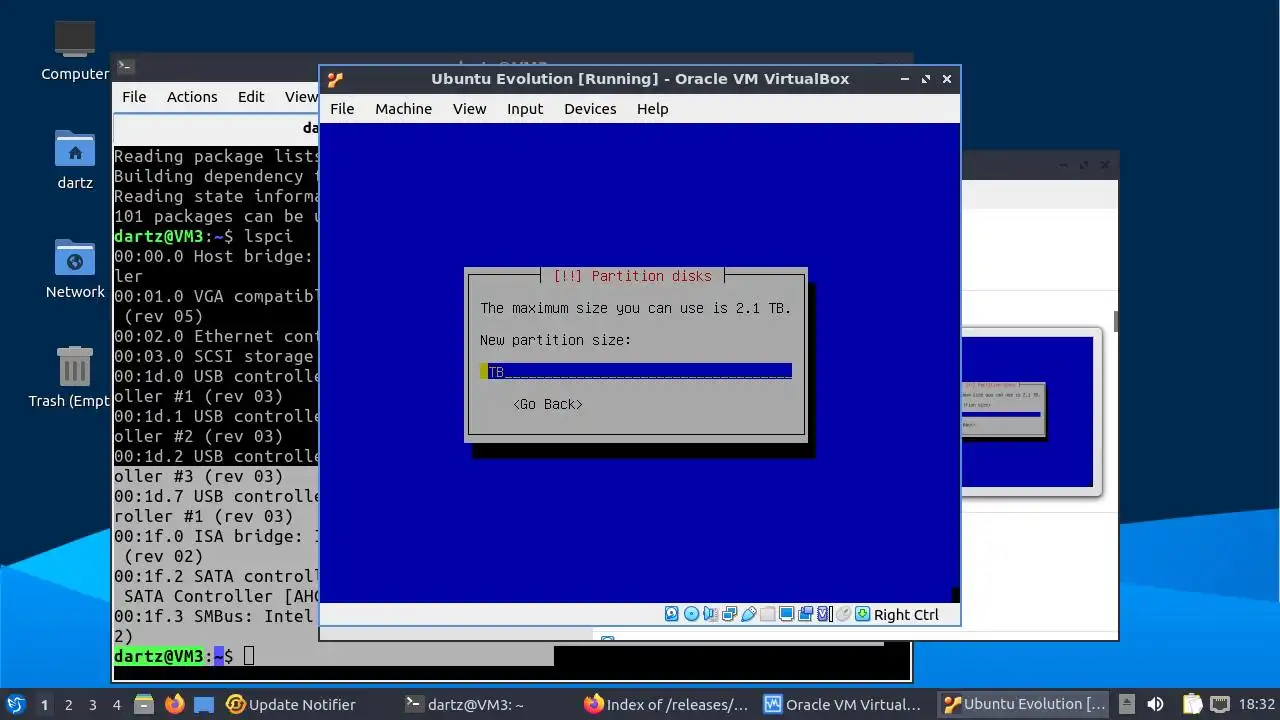Image resolution: width=1280 pixels, height=720 pixels.
Task: Switch to Index of /releases Firefox taskbar entry
Action: pyautogui.click(x=666, y=704)
